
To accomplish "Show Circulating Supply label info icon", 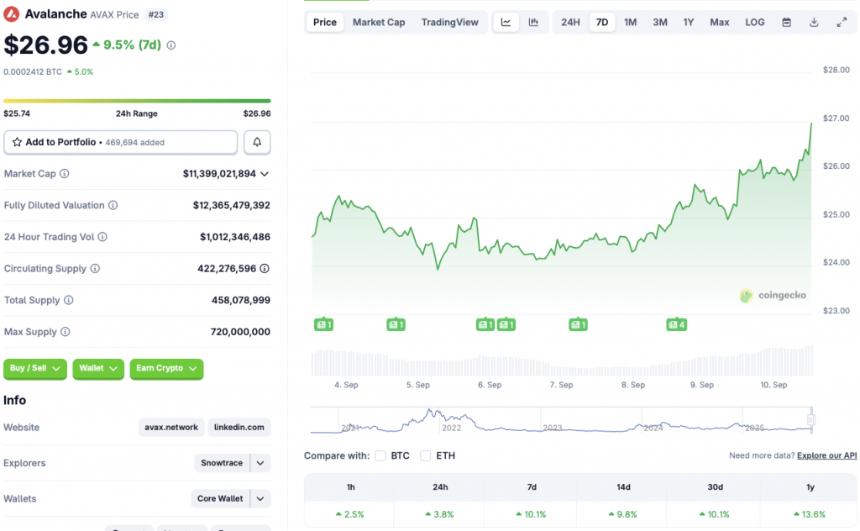I will click(95, 268).
